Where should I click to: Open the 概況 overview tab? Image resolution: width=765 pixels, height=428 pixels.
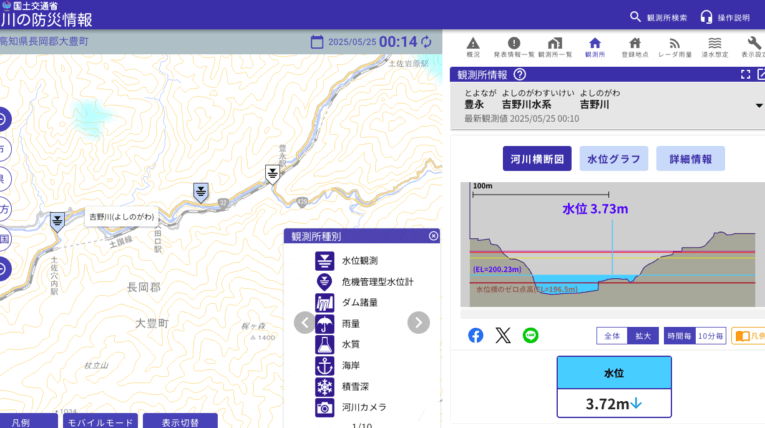coord(473,47)
